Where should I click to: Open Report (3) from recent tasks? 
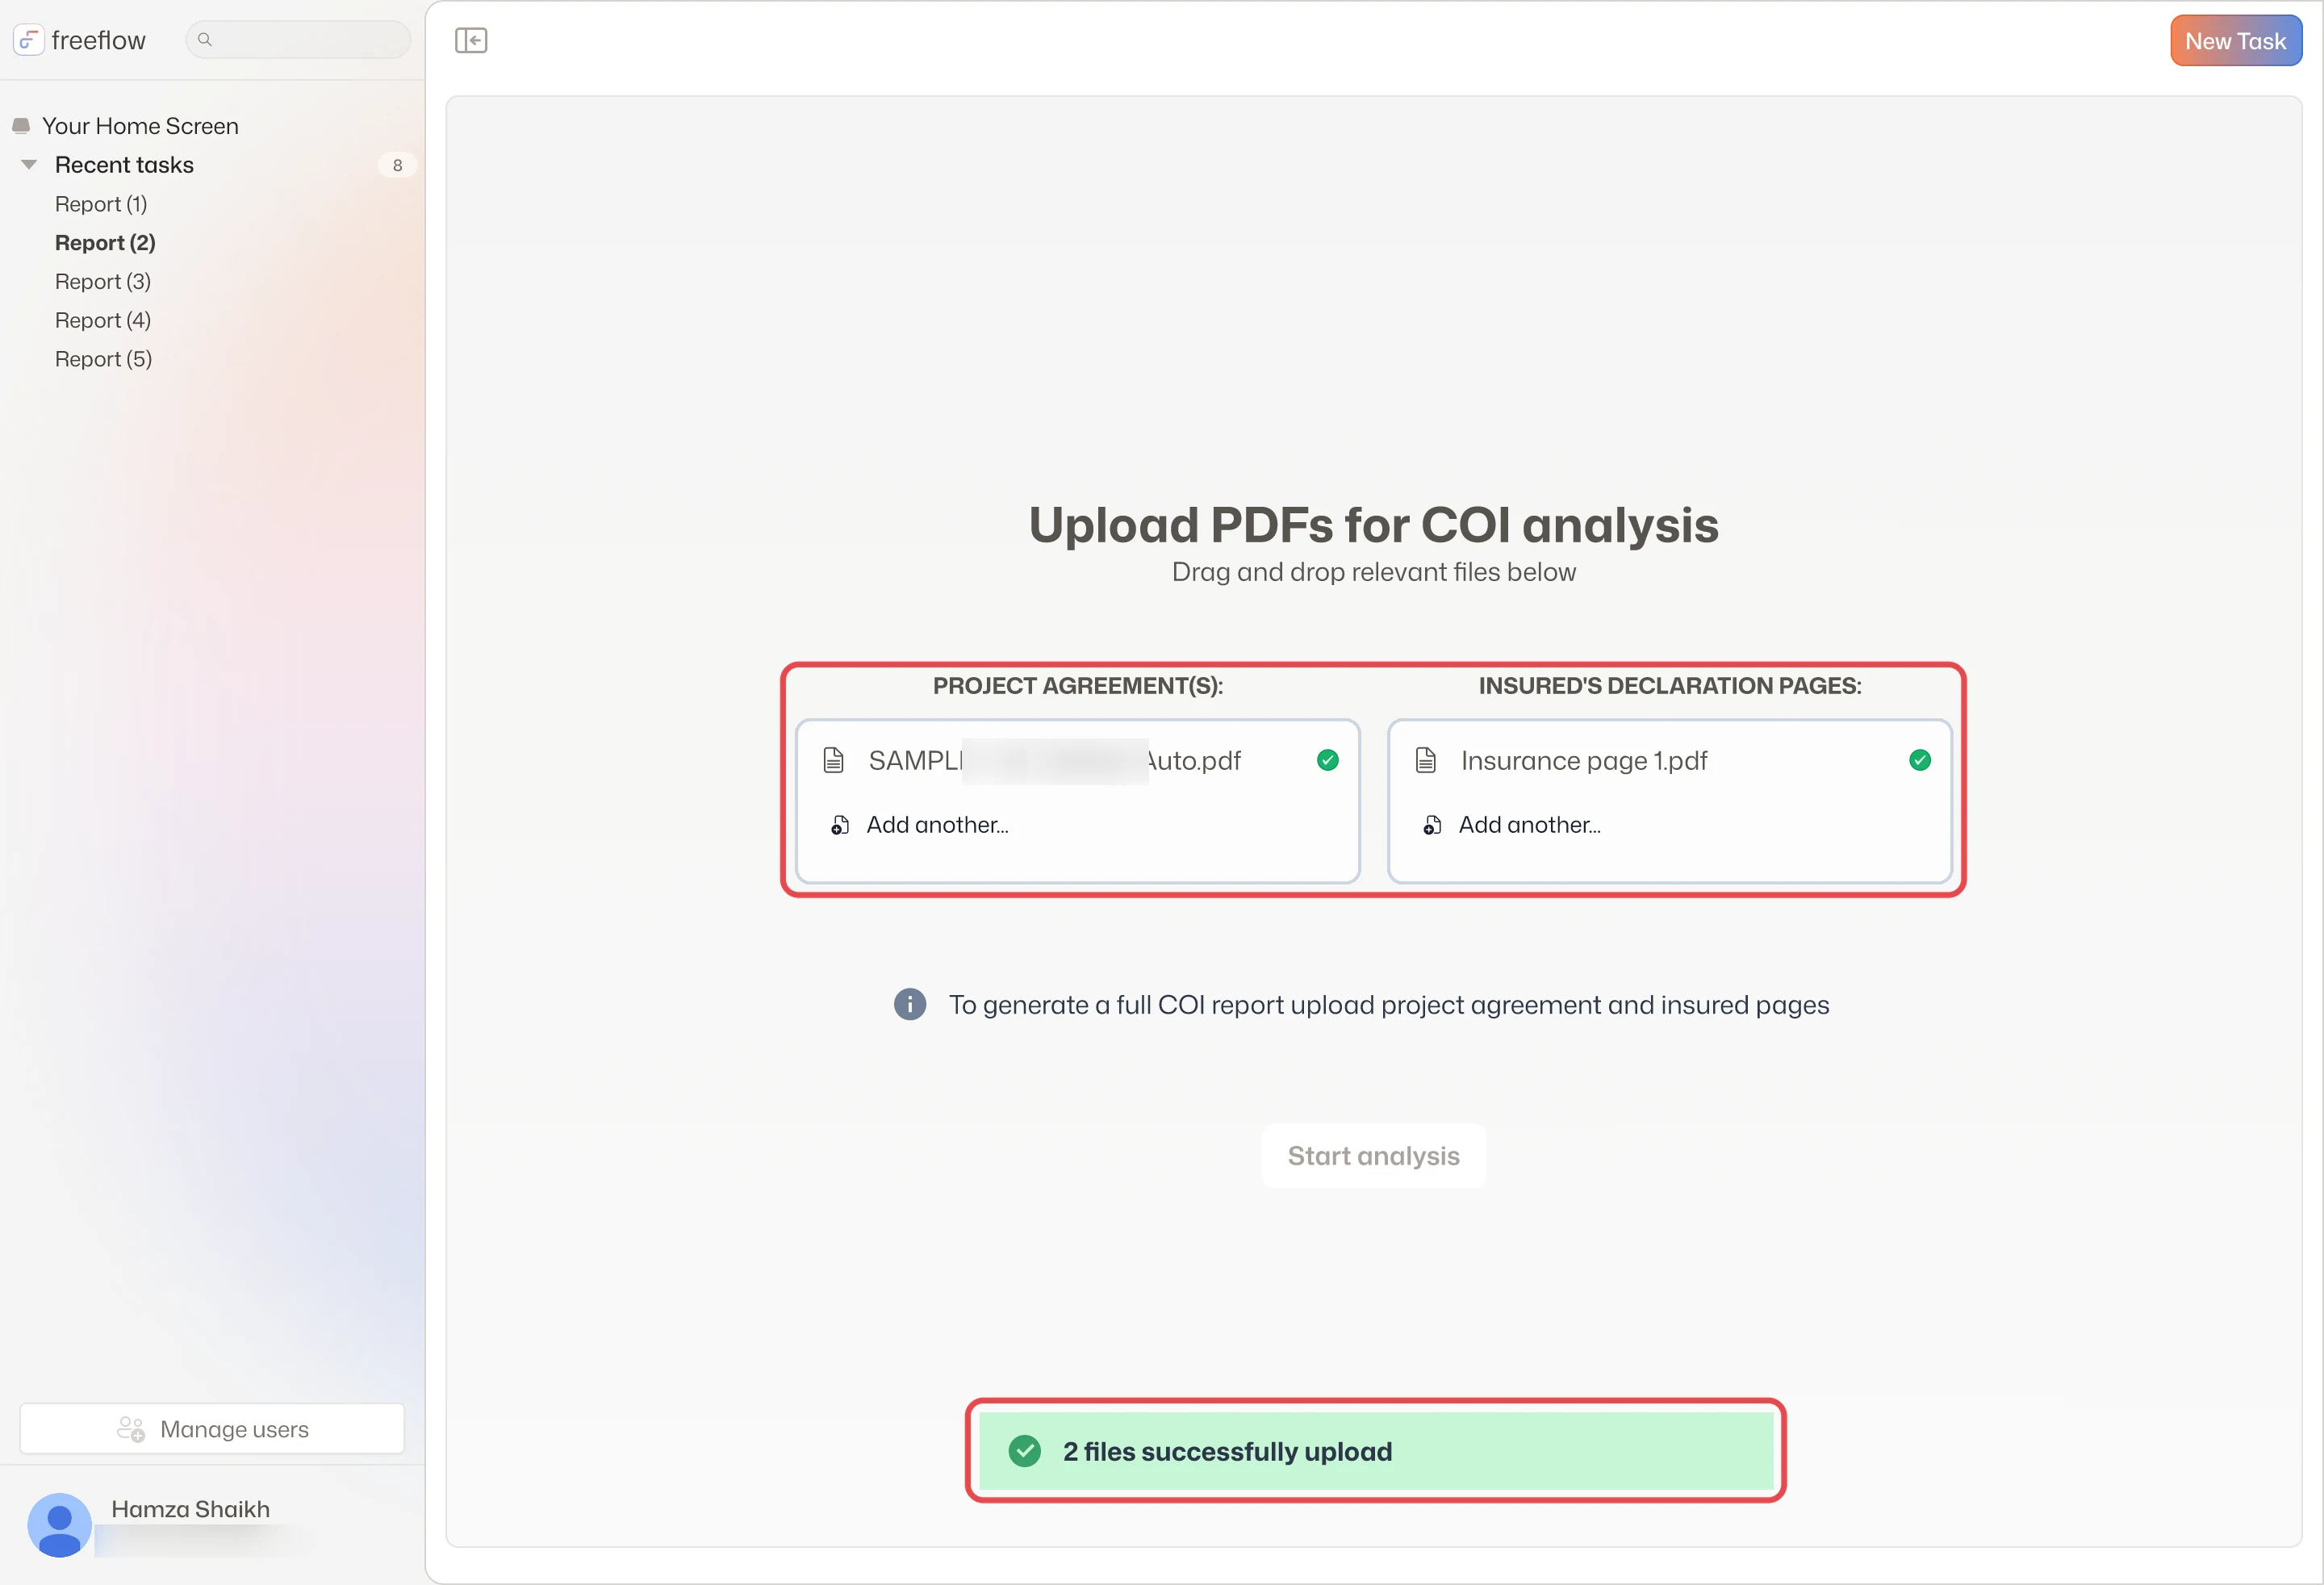coord(103,282)
